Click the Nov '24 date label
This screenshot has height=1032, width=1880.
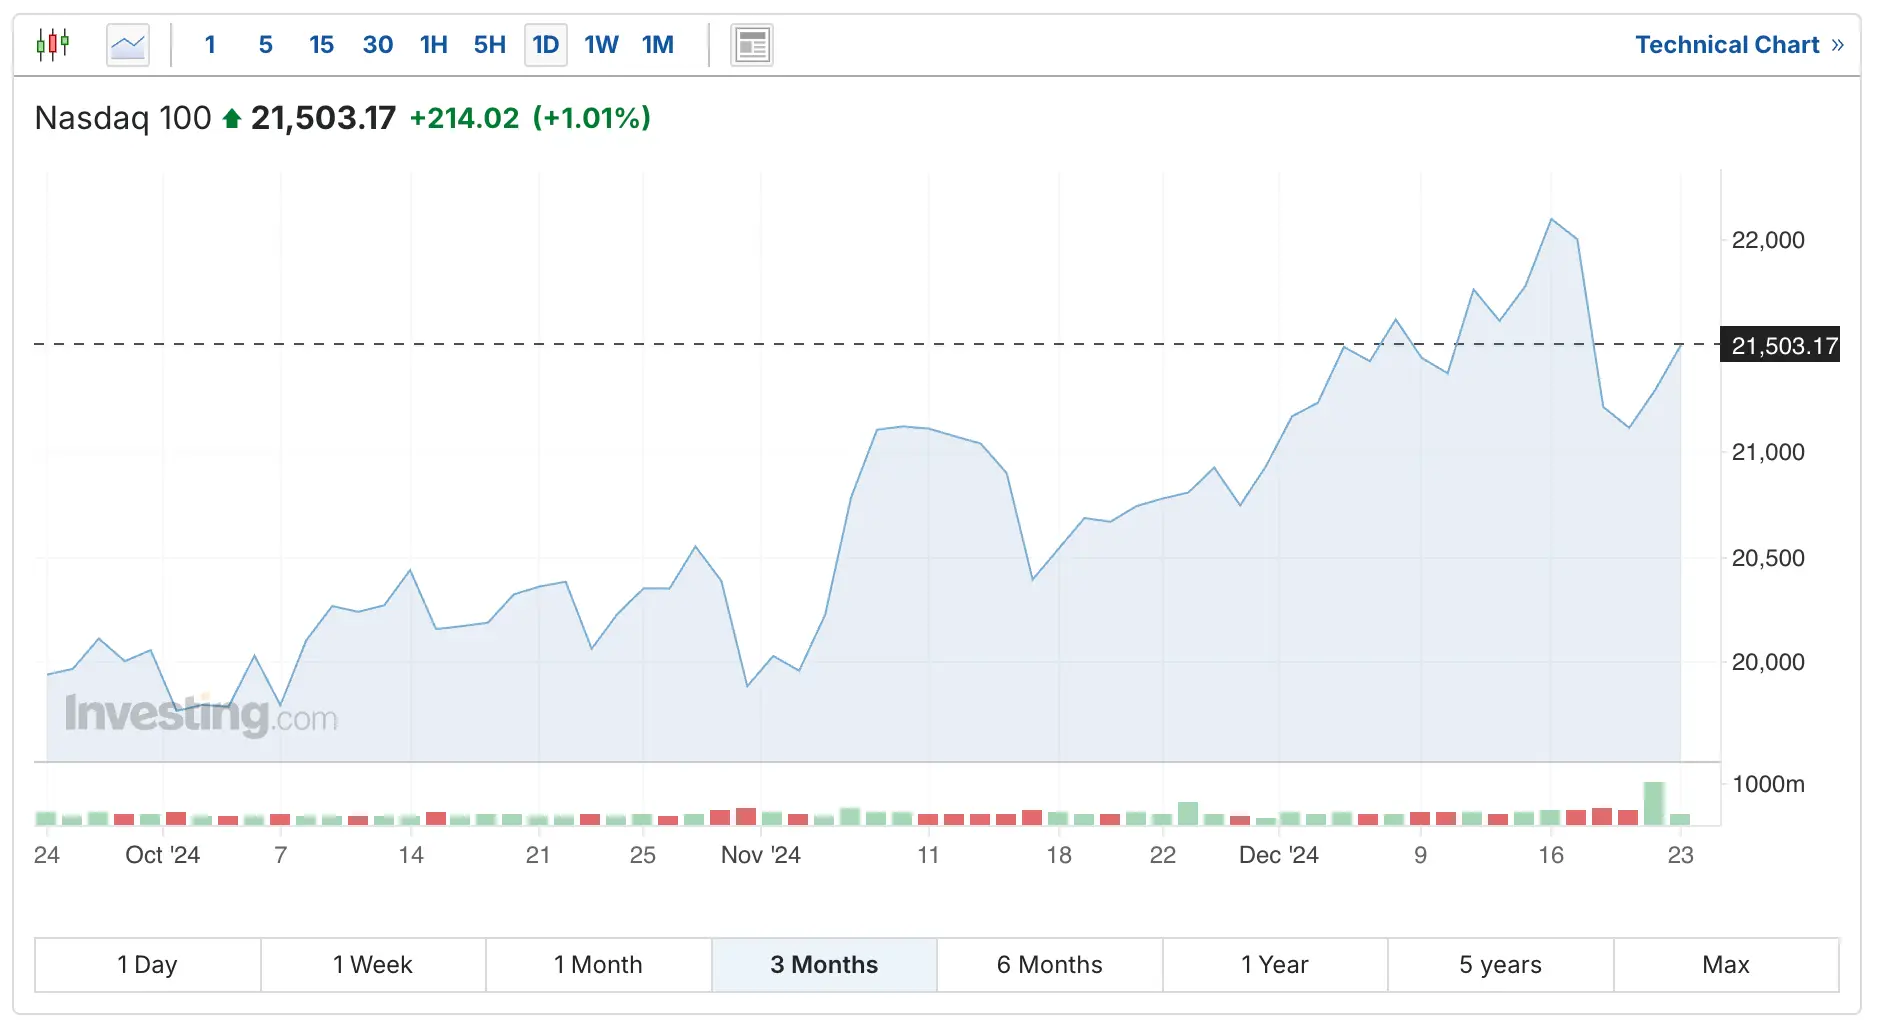click(761, 855)
